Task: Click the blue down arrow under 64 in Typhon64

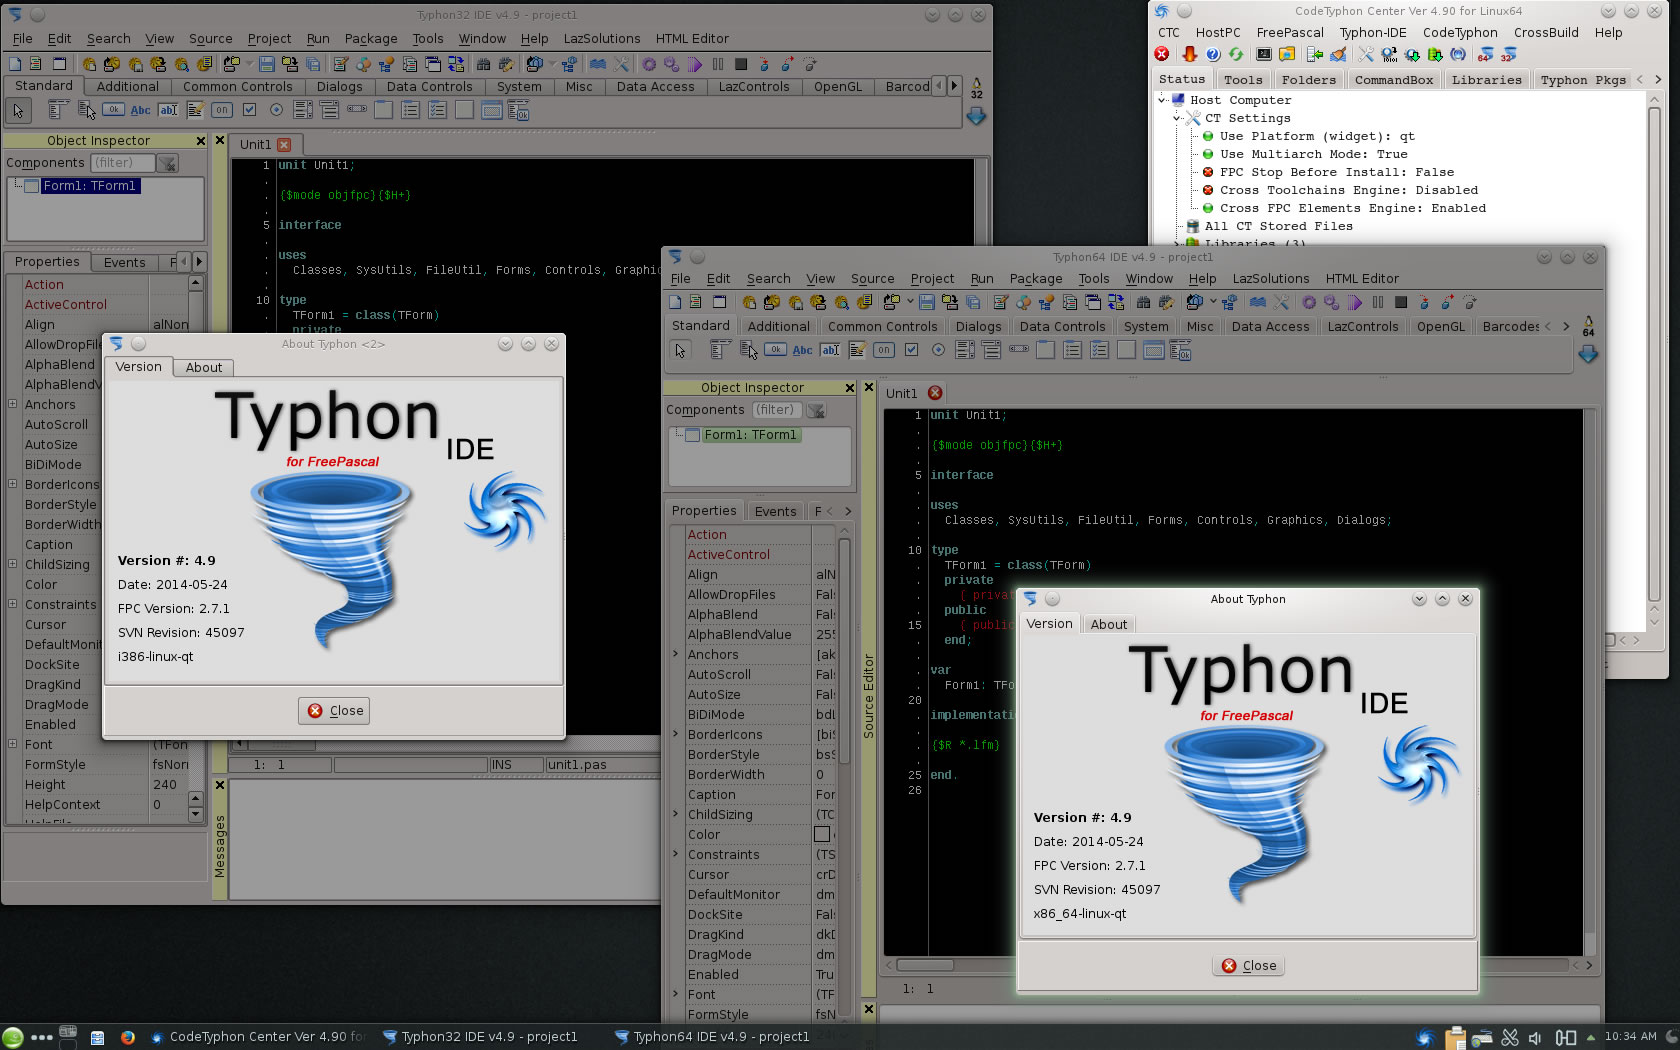Action: pos(1588,355)
